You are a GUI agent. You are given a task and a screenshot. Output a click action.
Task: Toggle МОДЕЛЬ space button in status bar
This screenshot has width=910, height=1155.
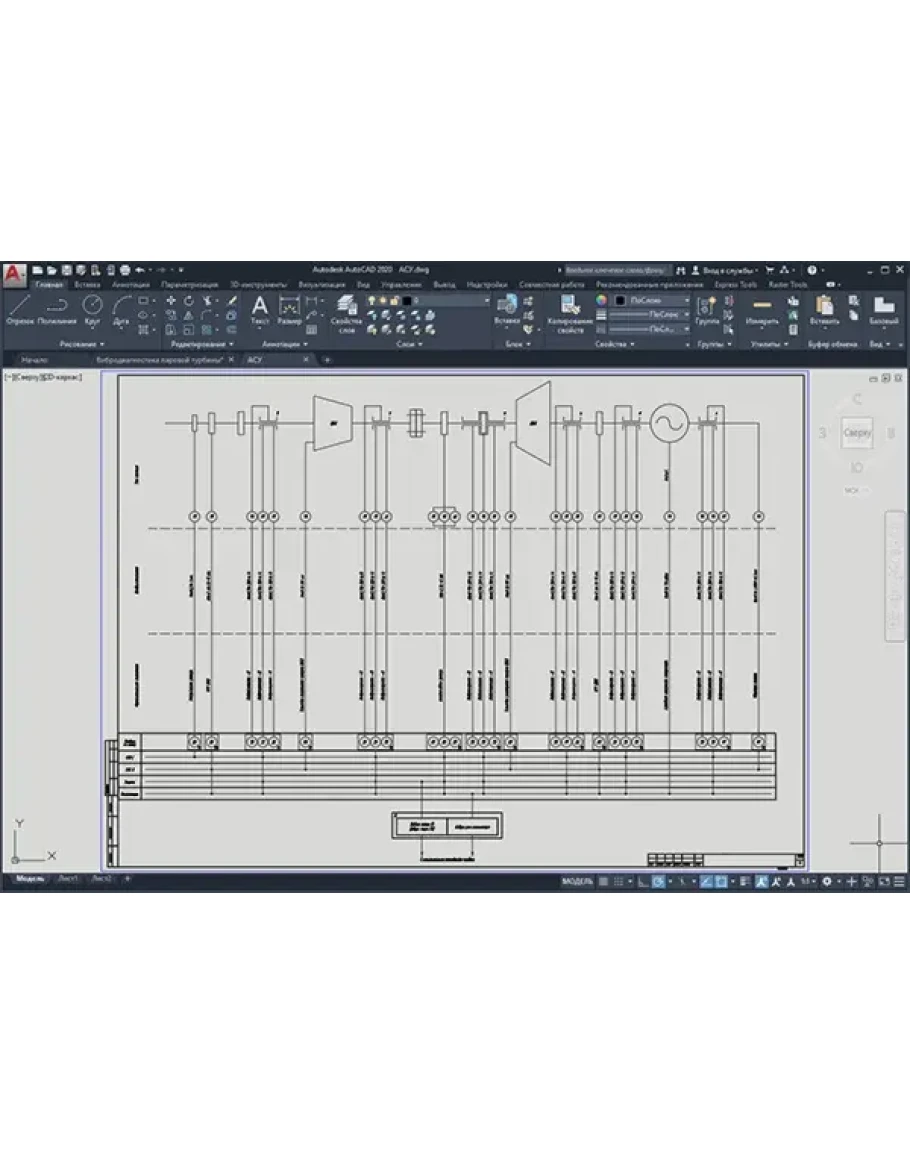pyautogui.click(x=577, y=881)
